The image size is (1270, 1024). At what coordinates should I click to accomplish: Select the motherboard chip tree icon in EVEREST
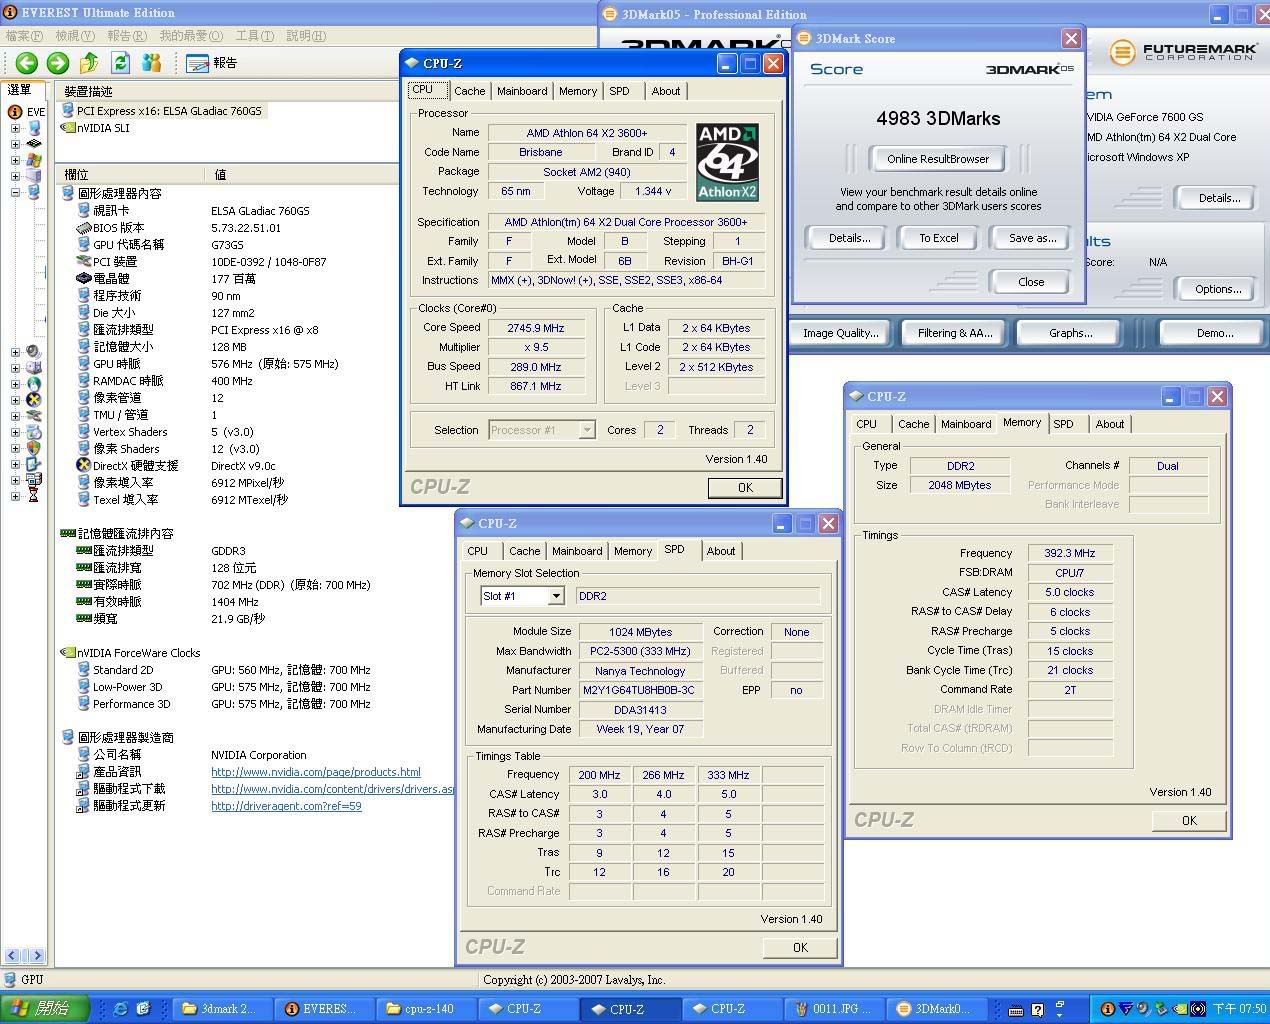click(x=34, y=144)
